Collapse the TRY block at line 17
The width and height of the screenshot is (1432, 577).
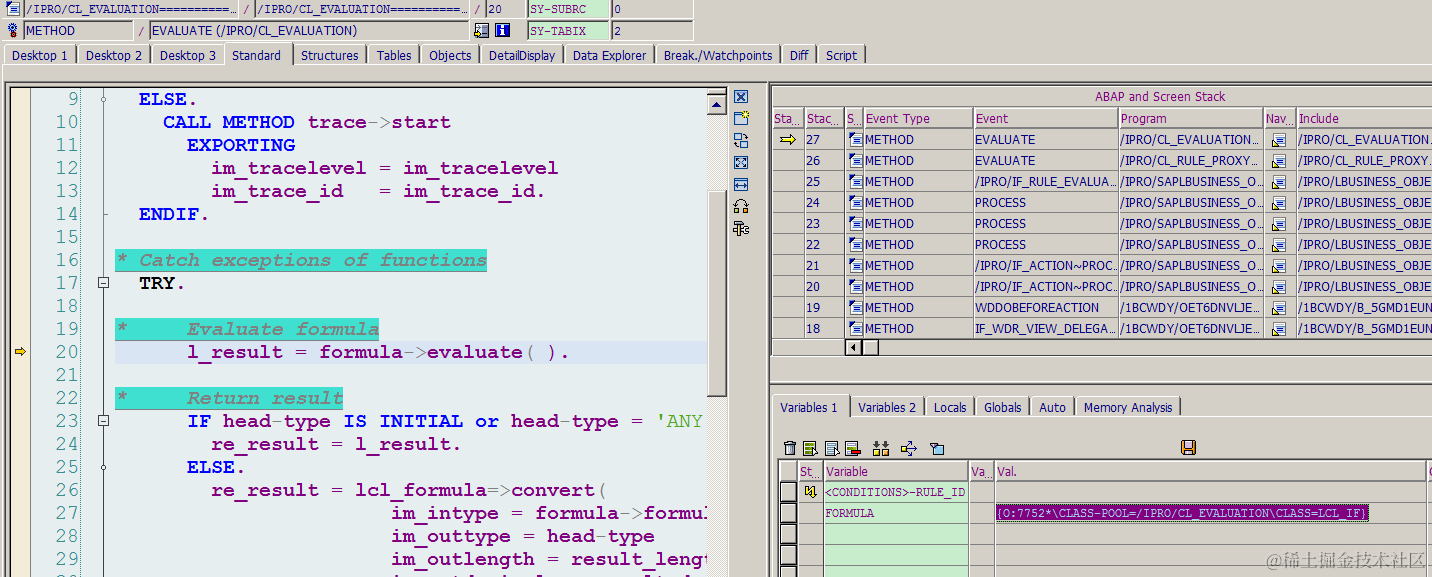[x=103, y=283]
